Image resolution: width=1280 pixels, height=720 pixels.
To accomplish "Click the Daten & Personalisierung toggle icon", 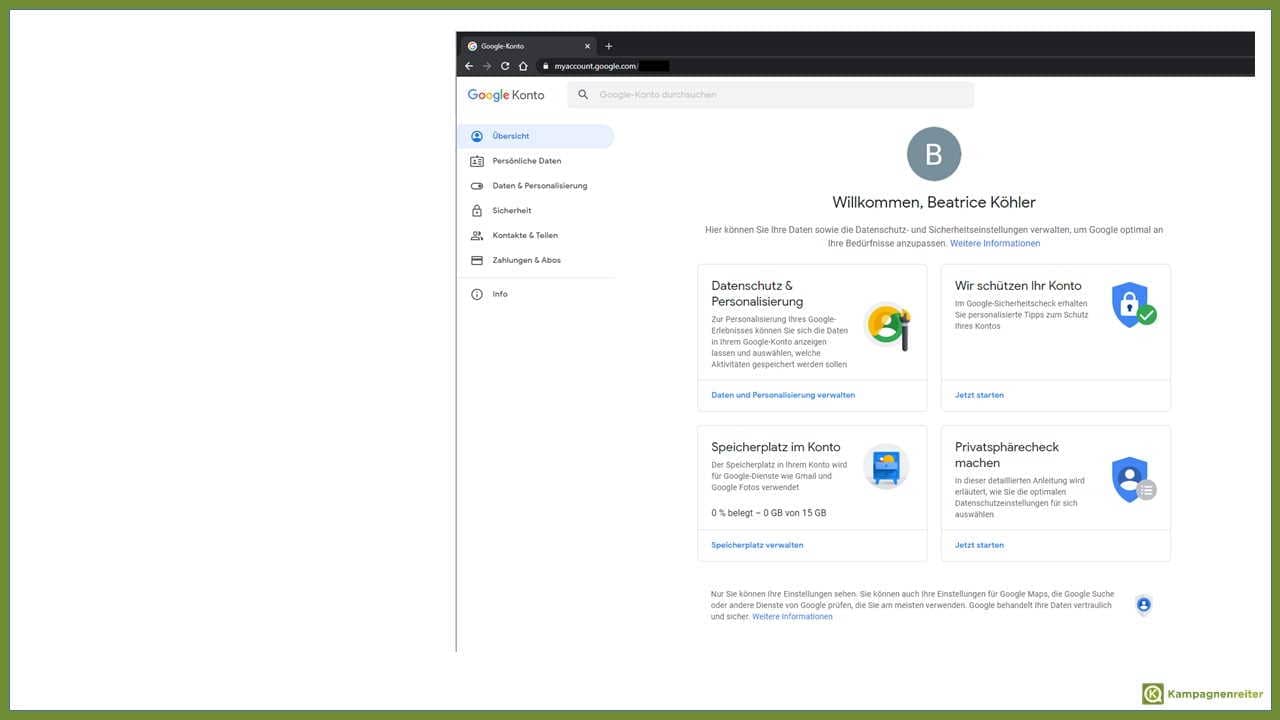I will click(476, 186).
